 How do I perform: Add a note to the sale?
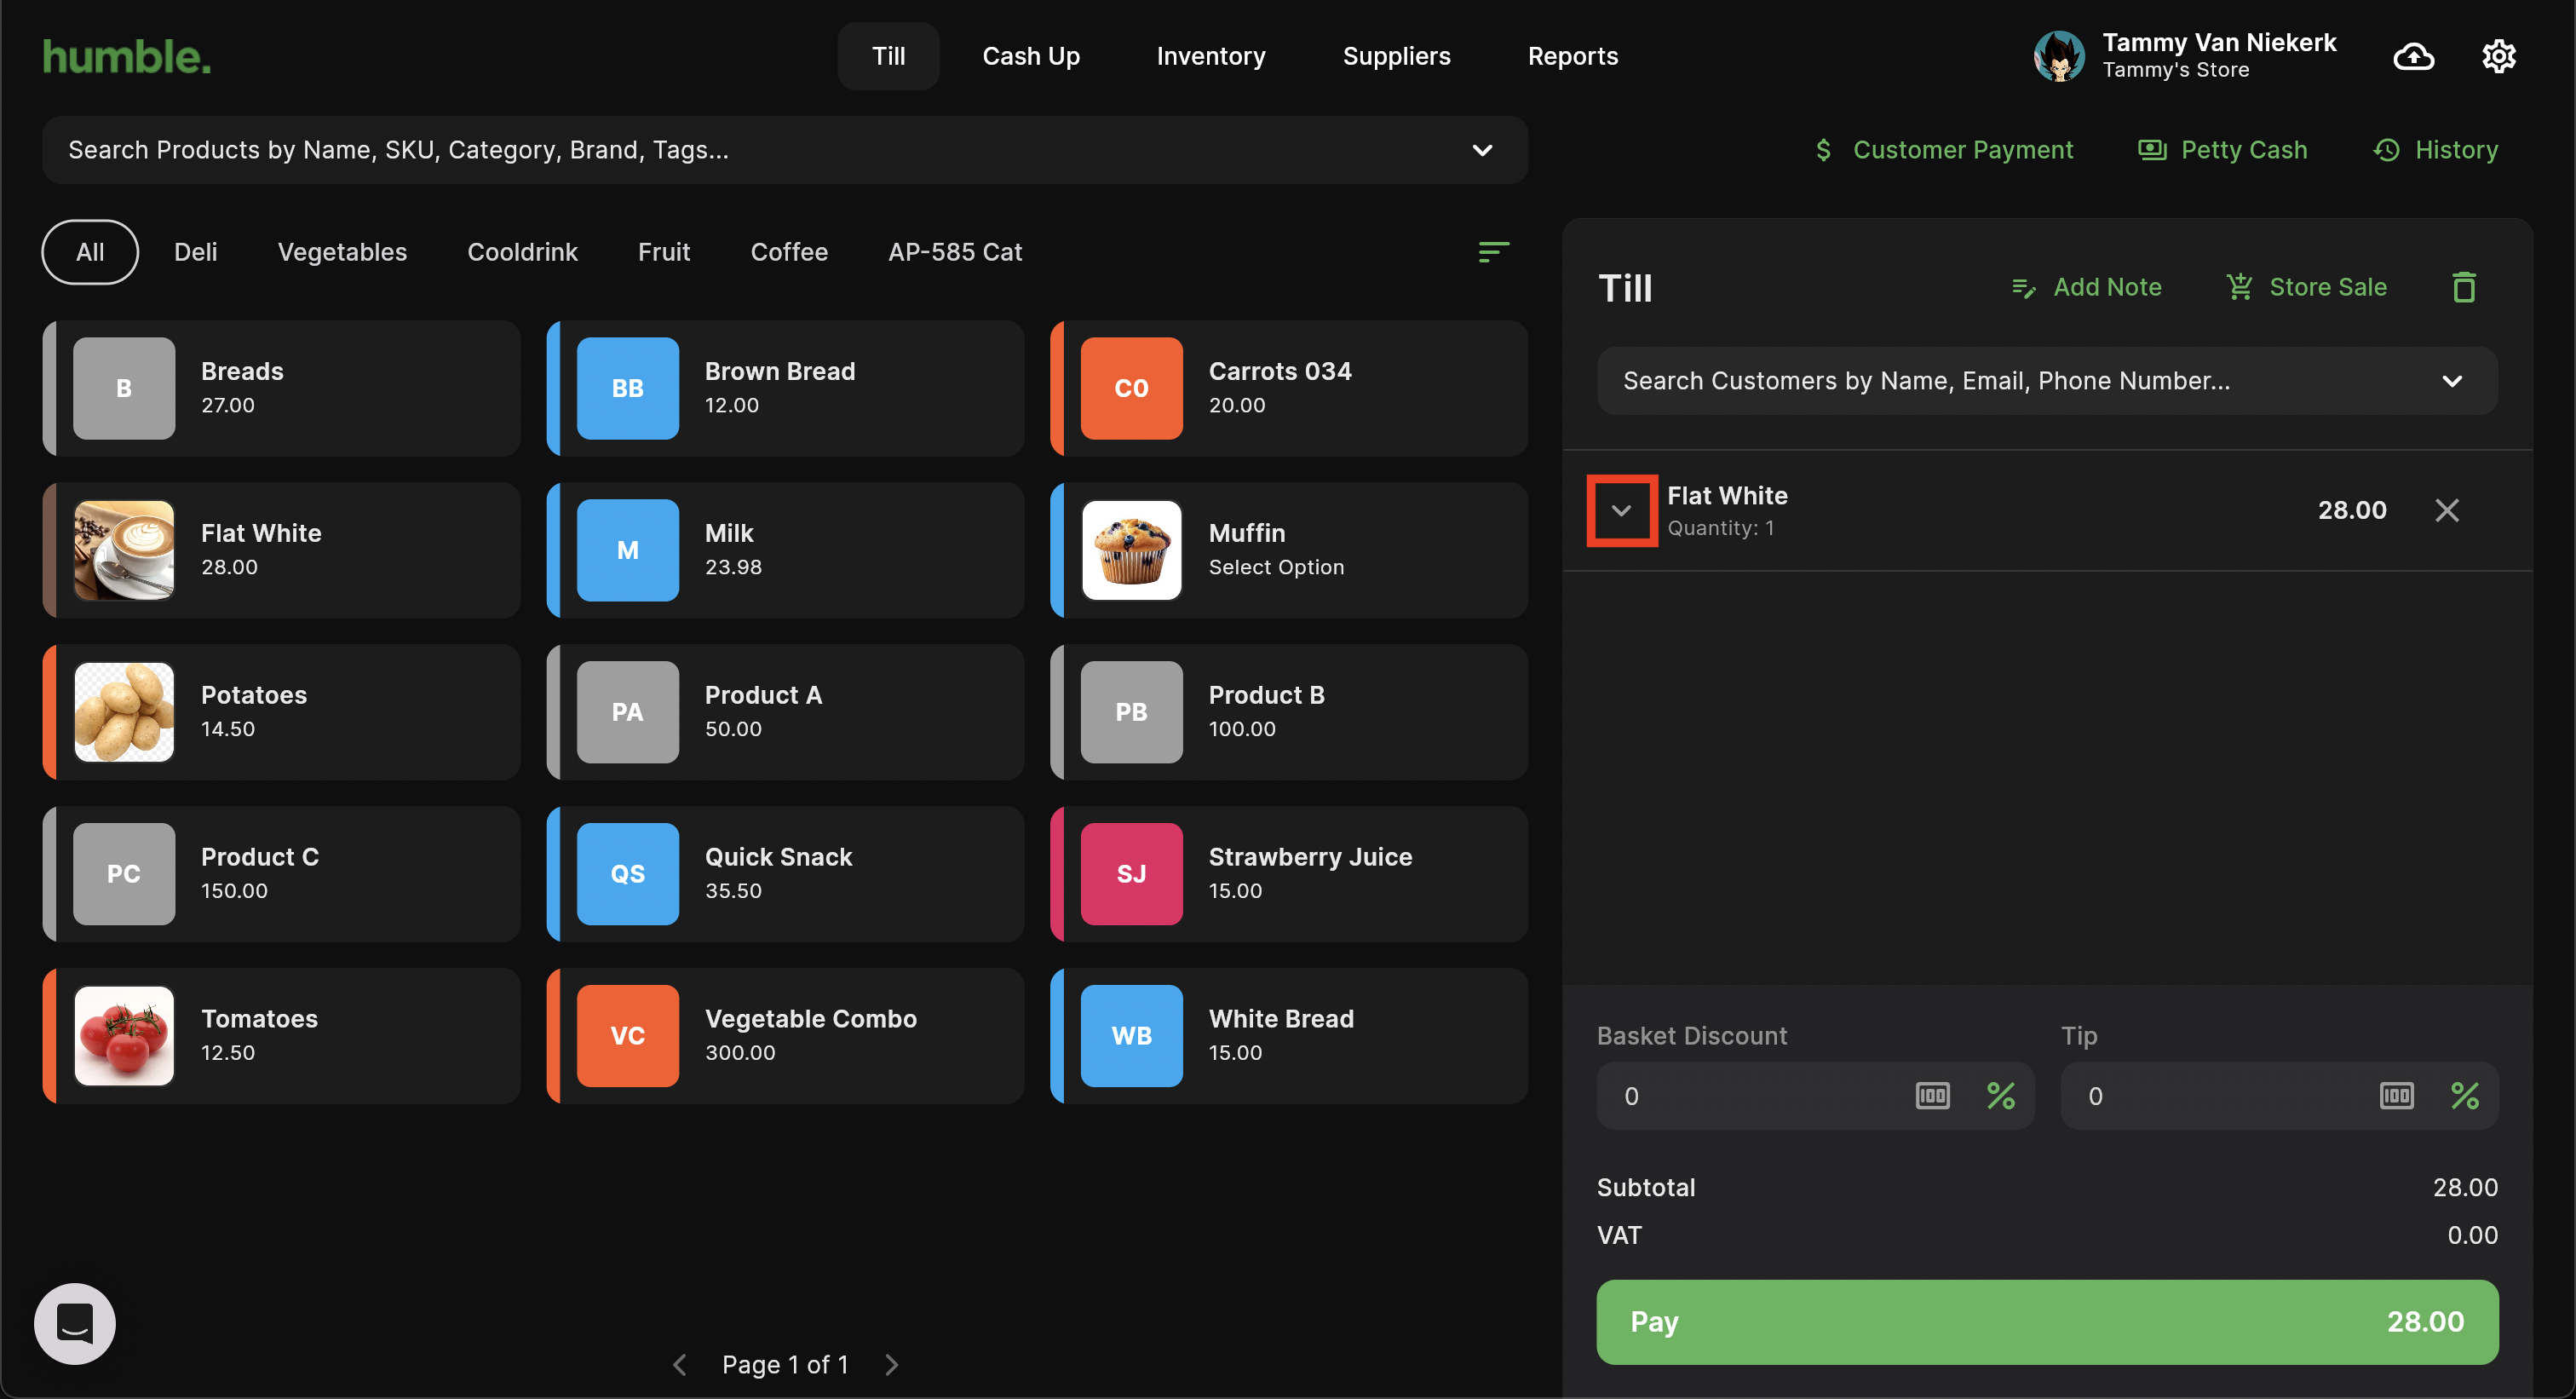(x=2086, y=287)
